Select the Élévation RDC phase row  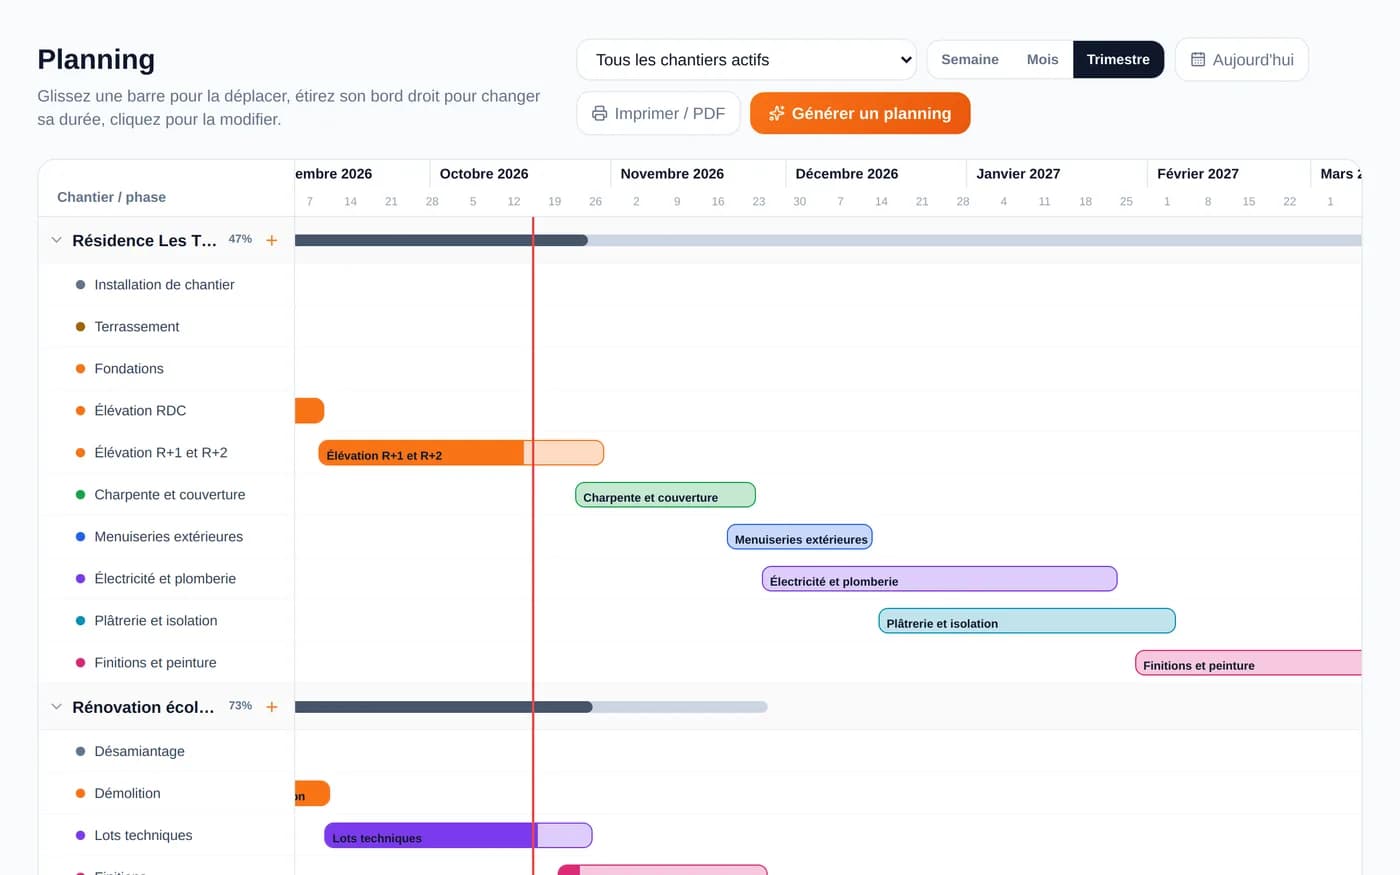click(x=166, y=411)
